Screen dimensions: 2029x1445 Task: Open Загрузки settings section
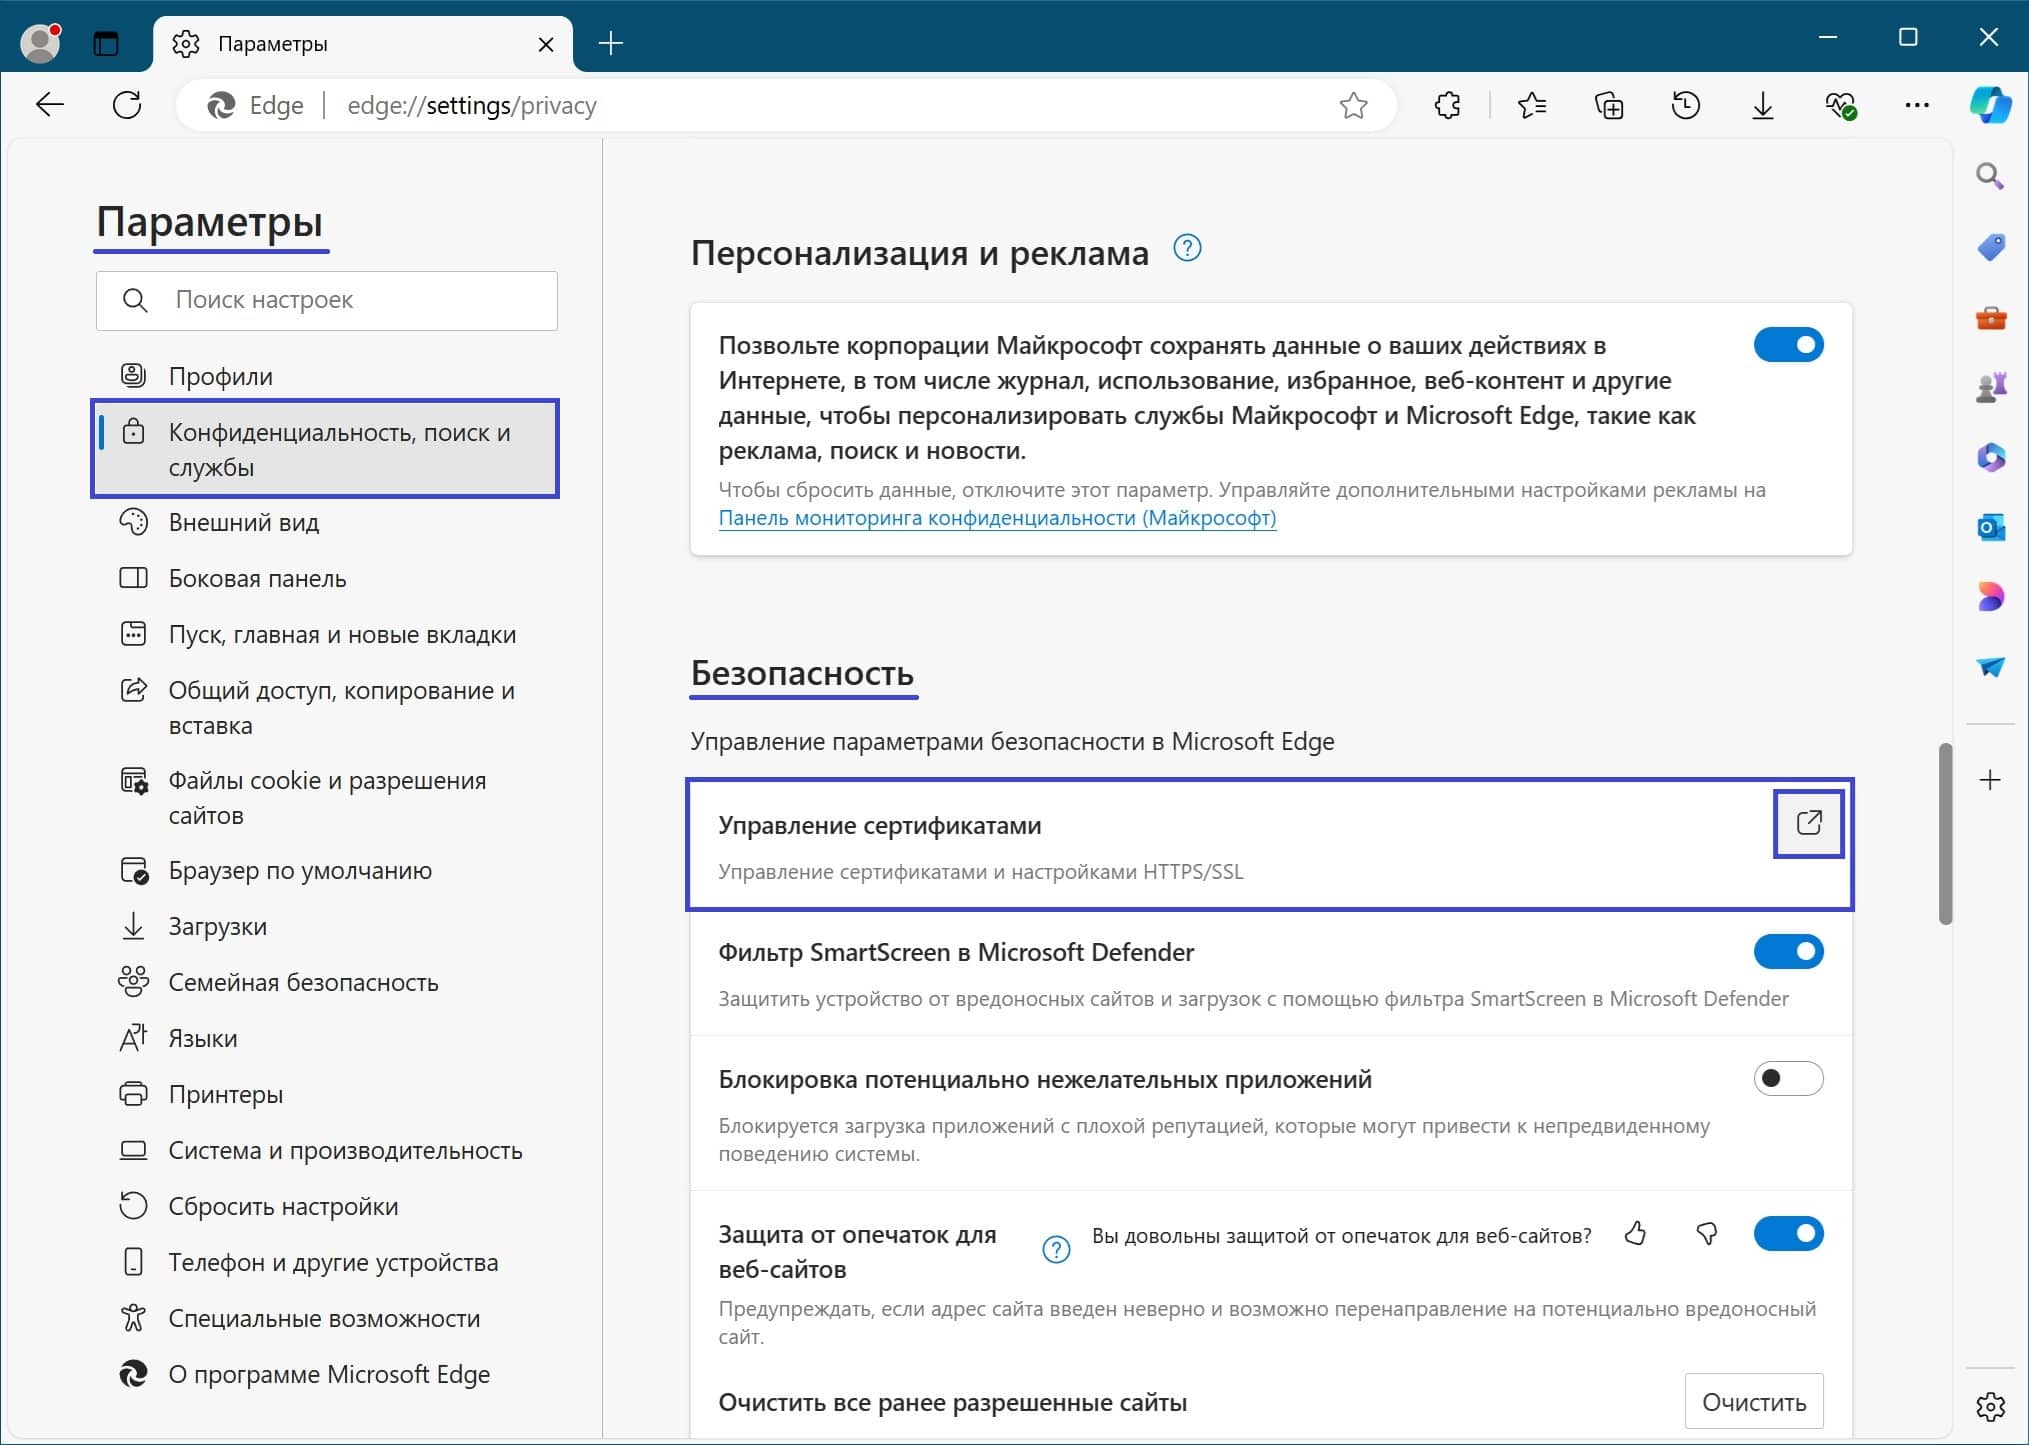[x=325, y=926]
